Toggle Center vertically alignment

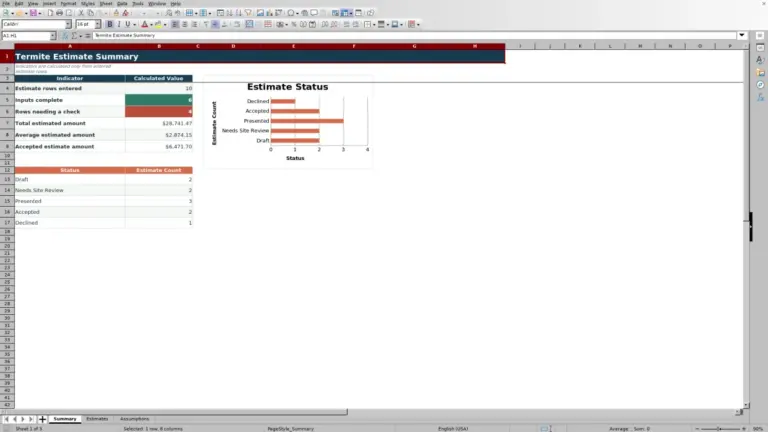[x=216, y=24]
